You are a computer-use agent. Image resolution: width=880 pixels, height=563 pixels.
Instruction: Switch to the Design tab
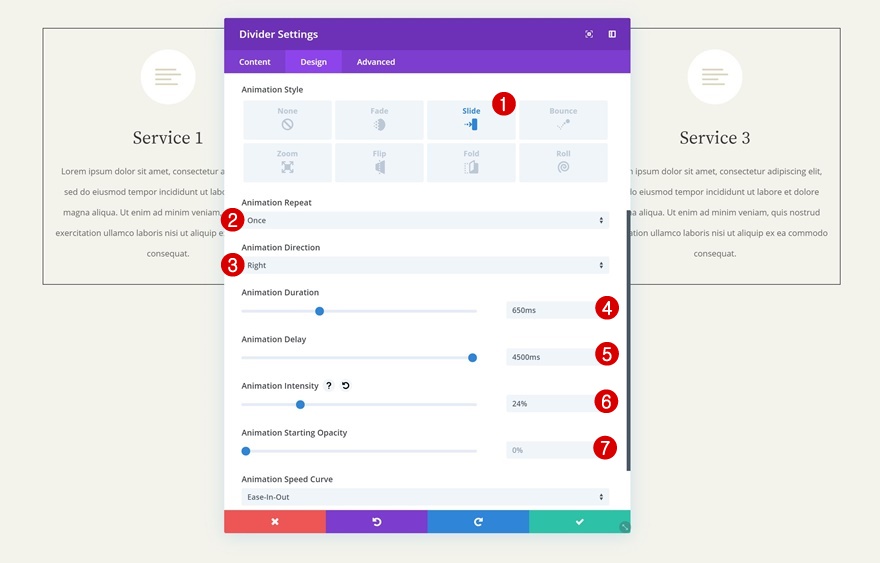tap(313, 62)
